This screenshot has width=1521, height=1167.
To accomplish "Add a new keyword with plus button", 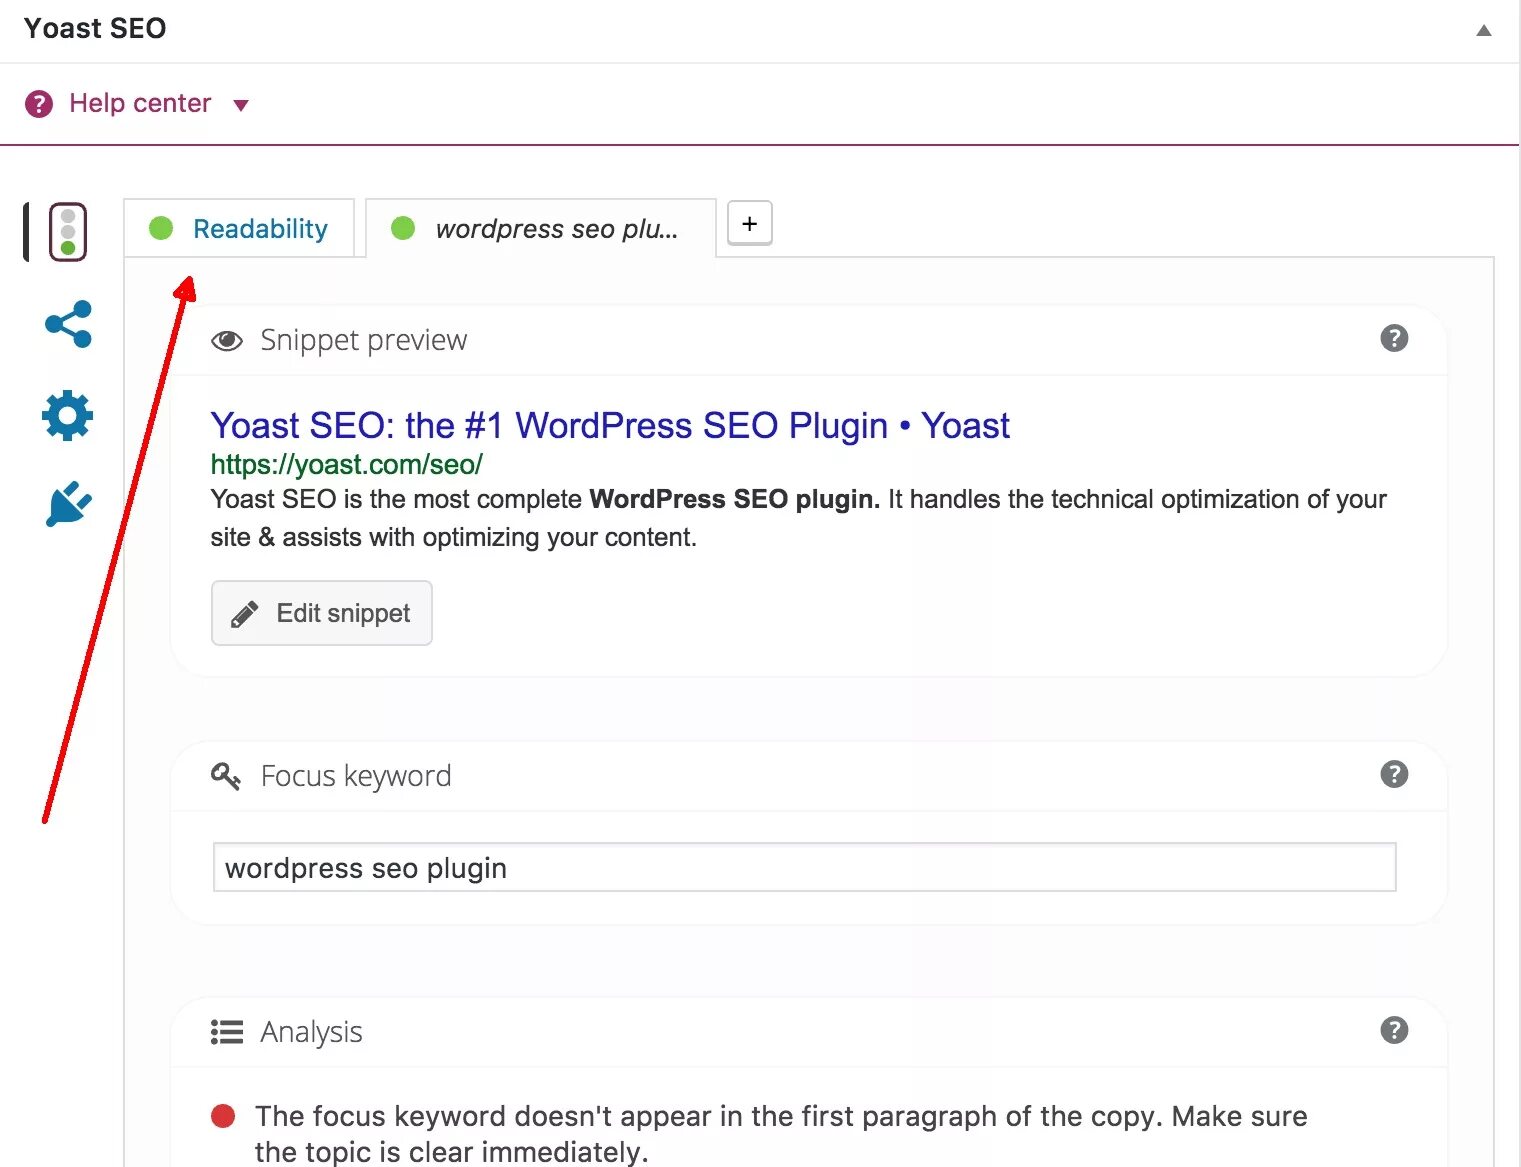I will coord(750,223).
